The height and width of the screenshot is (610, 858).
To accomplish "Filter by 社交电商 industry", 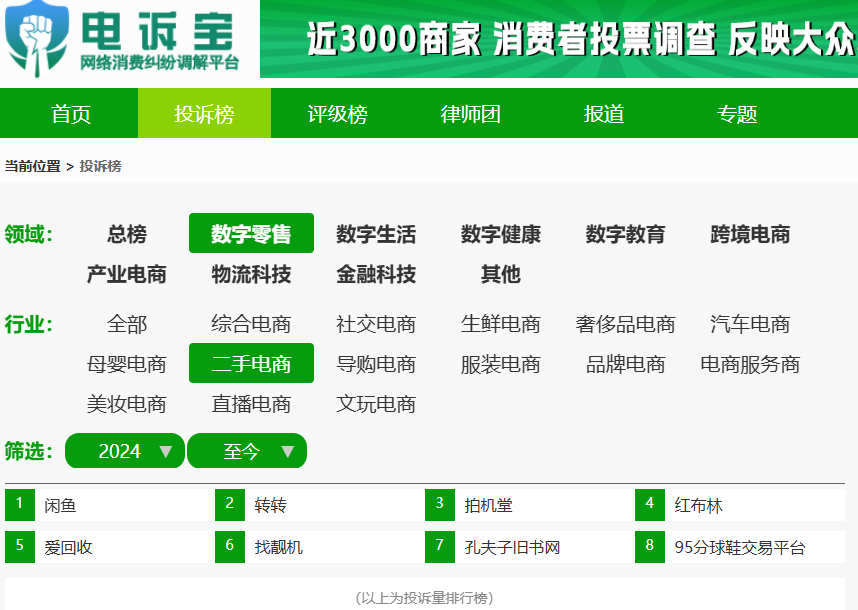I will 376,324.
